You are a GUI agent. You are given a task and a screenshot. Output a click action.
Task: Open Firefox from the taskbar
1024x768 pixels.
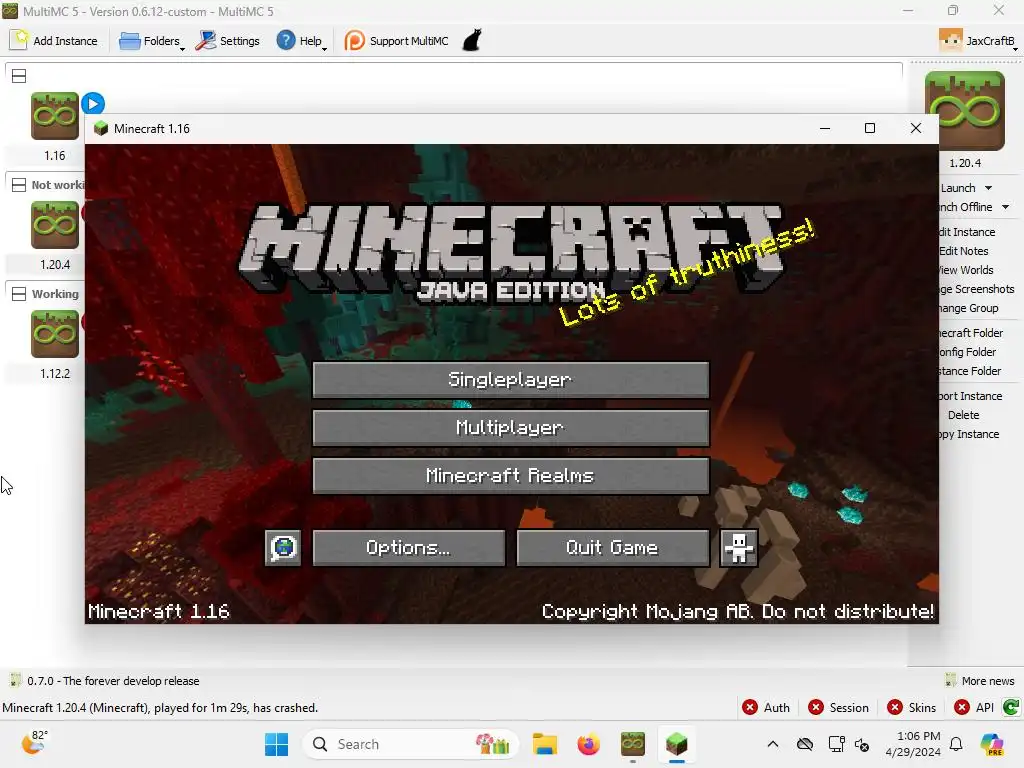tap(588, 744)
